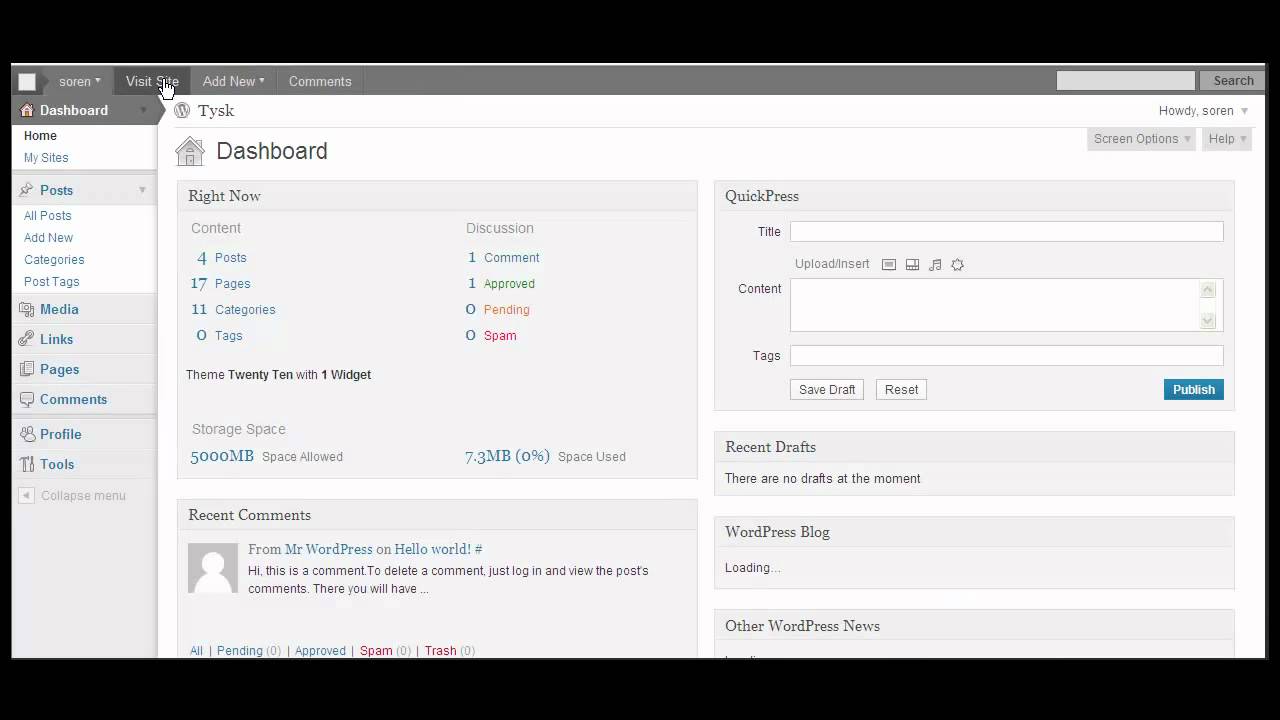Open the Hello world! post link

click(434, 549)
